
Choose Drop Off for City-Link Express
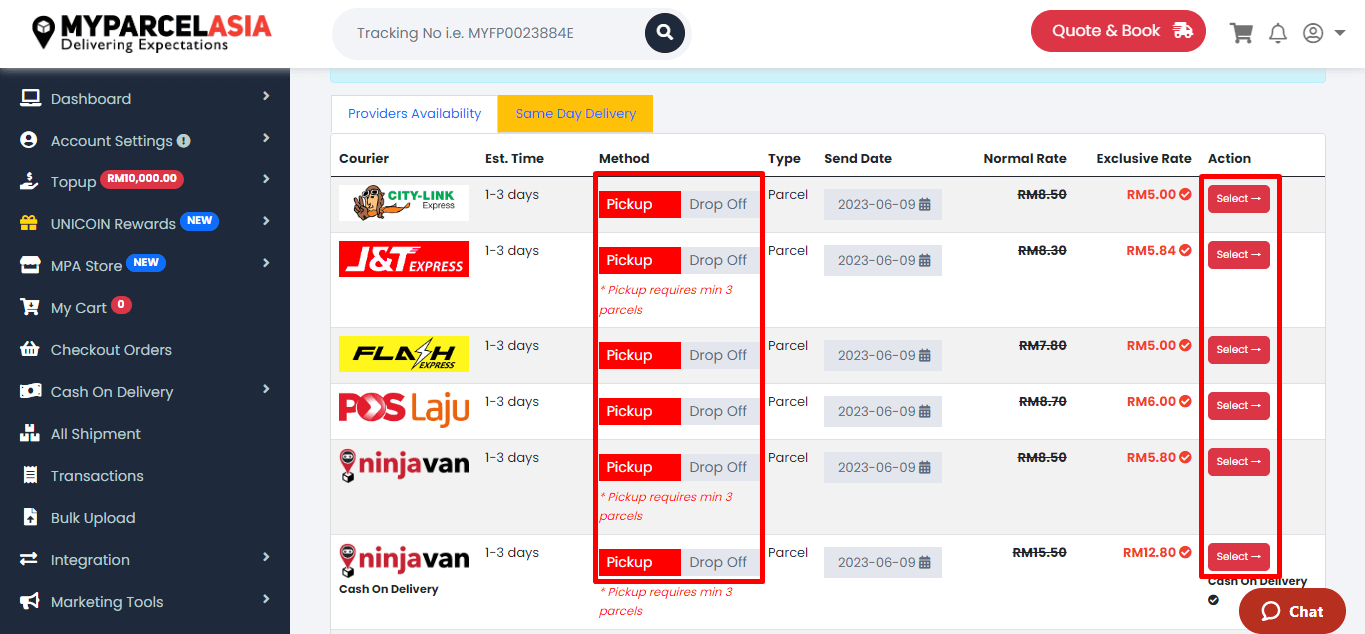tap(718, 204)
